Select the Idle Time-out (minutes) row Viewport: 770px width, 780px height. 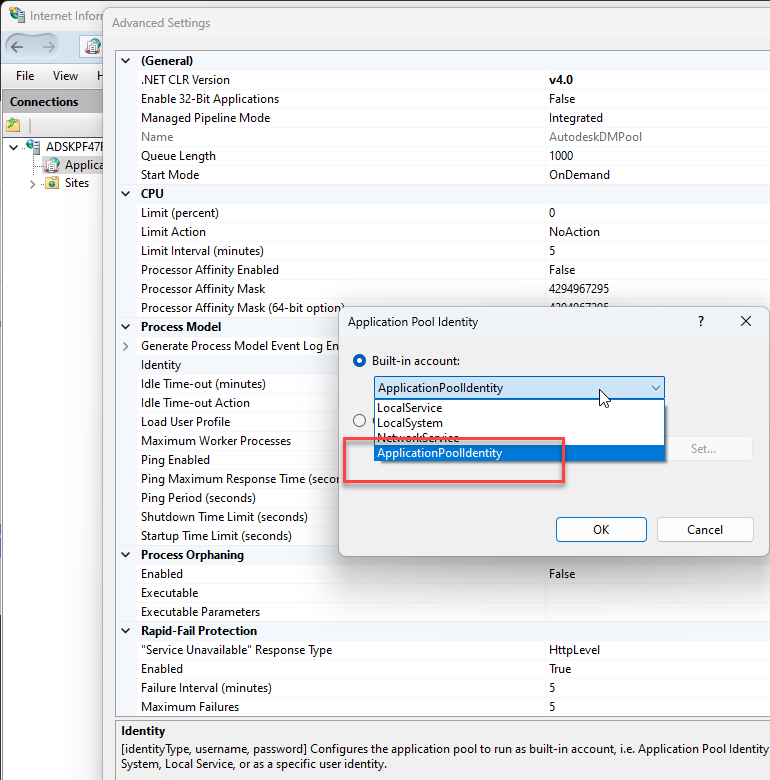click(238, 384)
